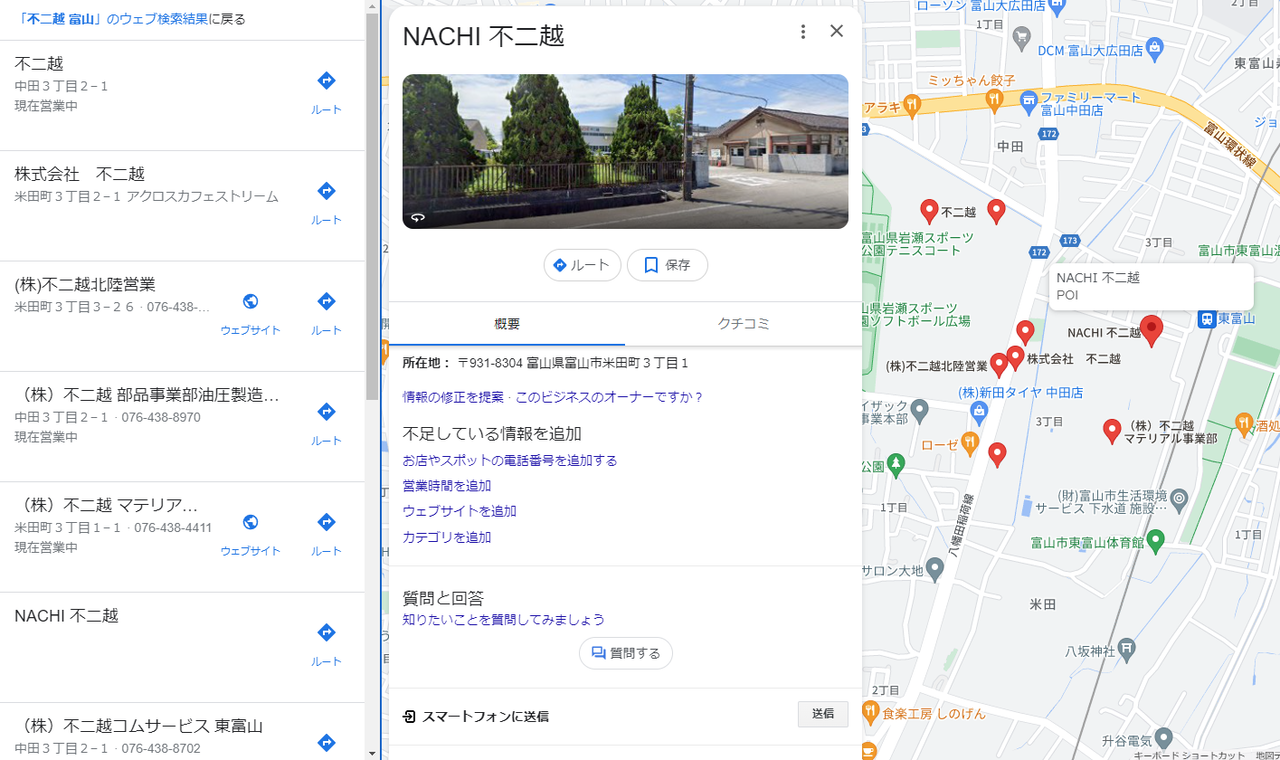Viewport: 1280px width, 760px height.
Task: Click the results list scroll-down arrow
Action: [372, 753]
